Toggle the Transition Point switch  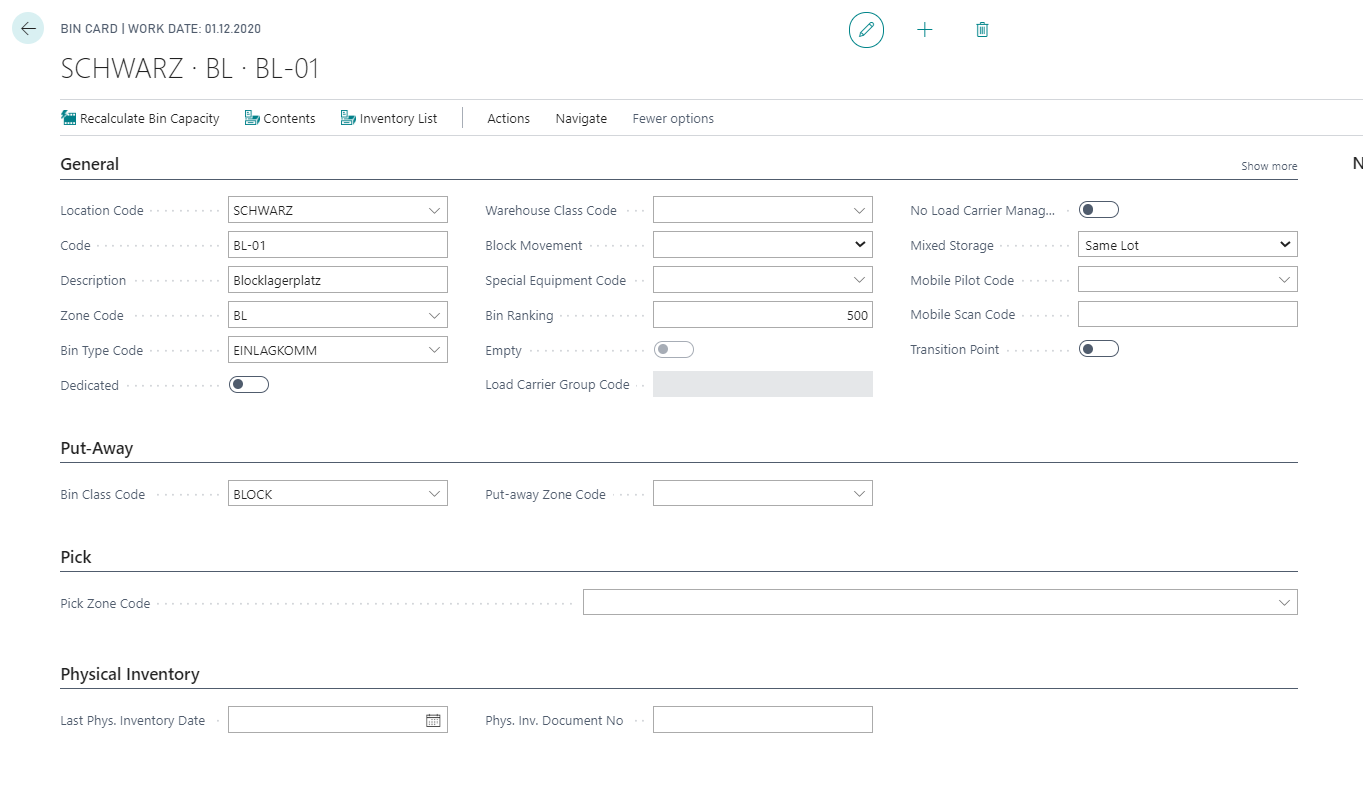(1098, 349)
